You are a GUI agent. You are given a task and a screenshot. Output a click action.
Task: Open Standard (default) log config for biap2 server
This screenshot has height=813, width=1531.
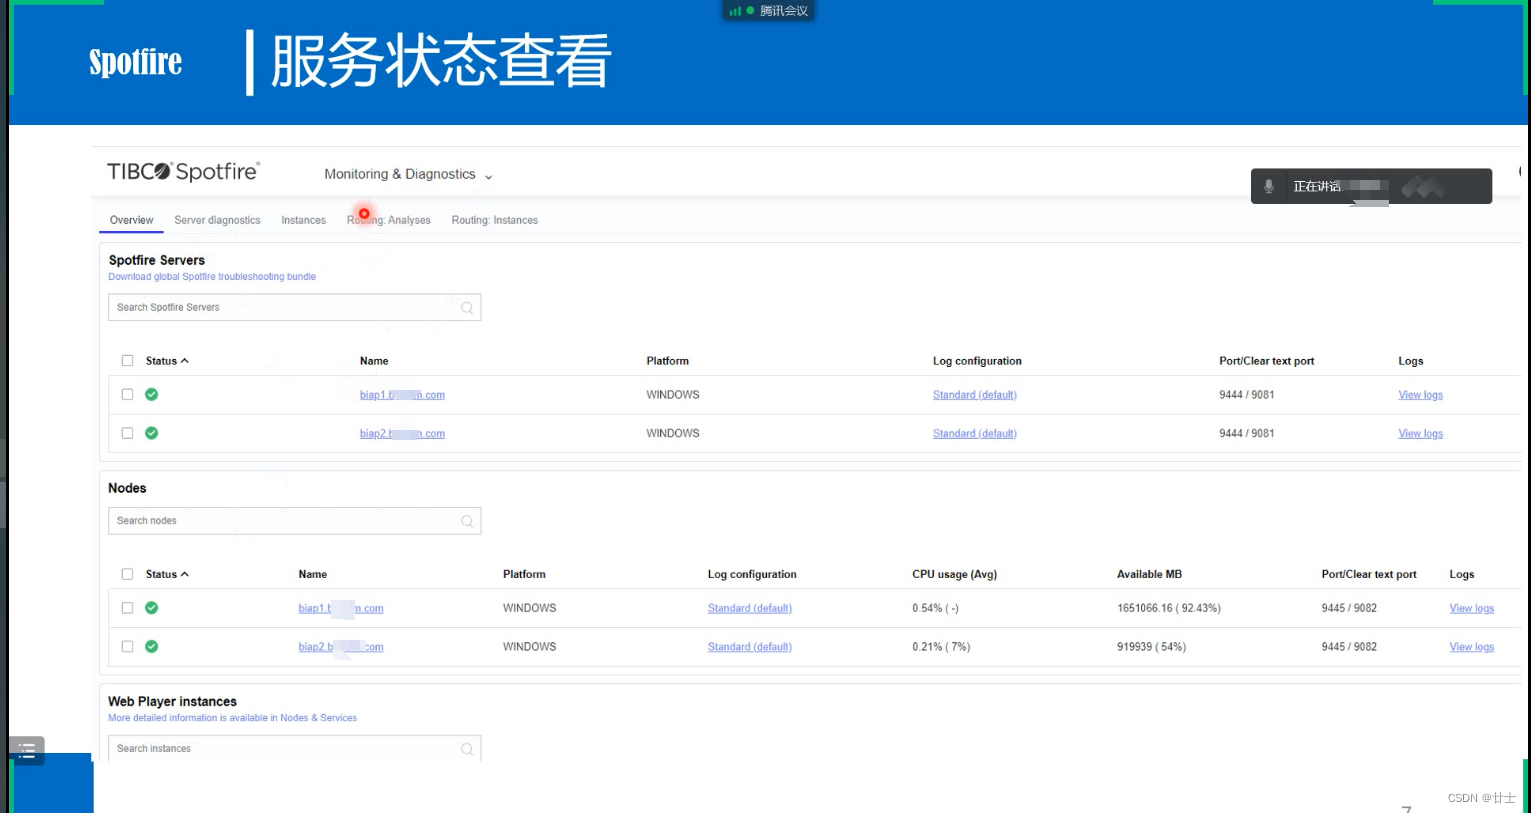(975, 434)
